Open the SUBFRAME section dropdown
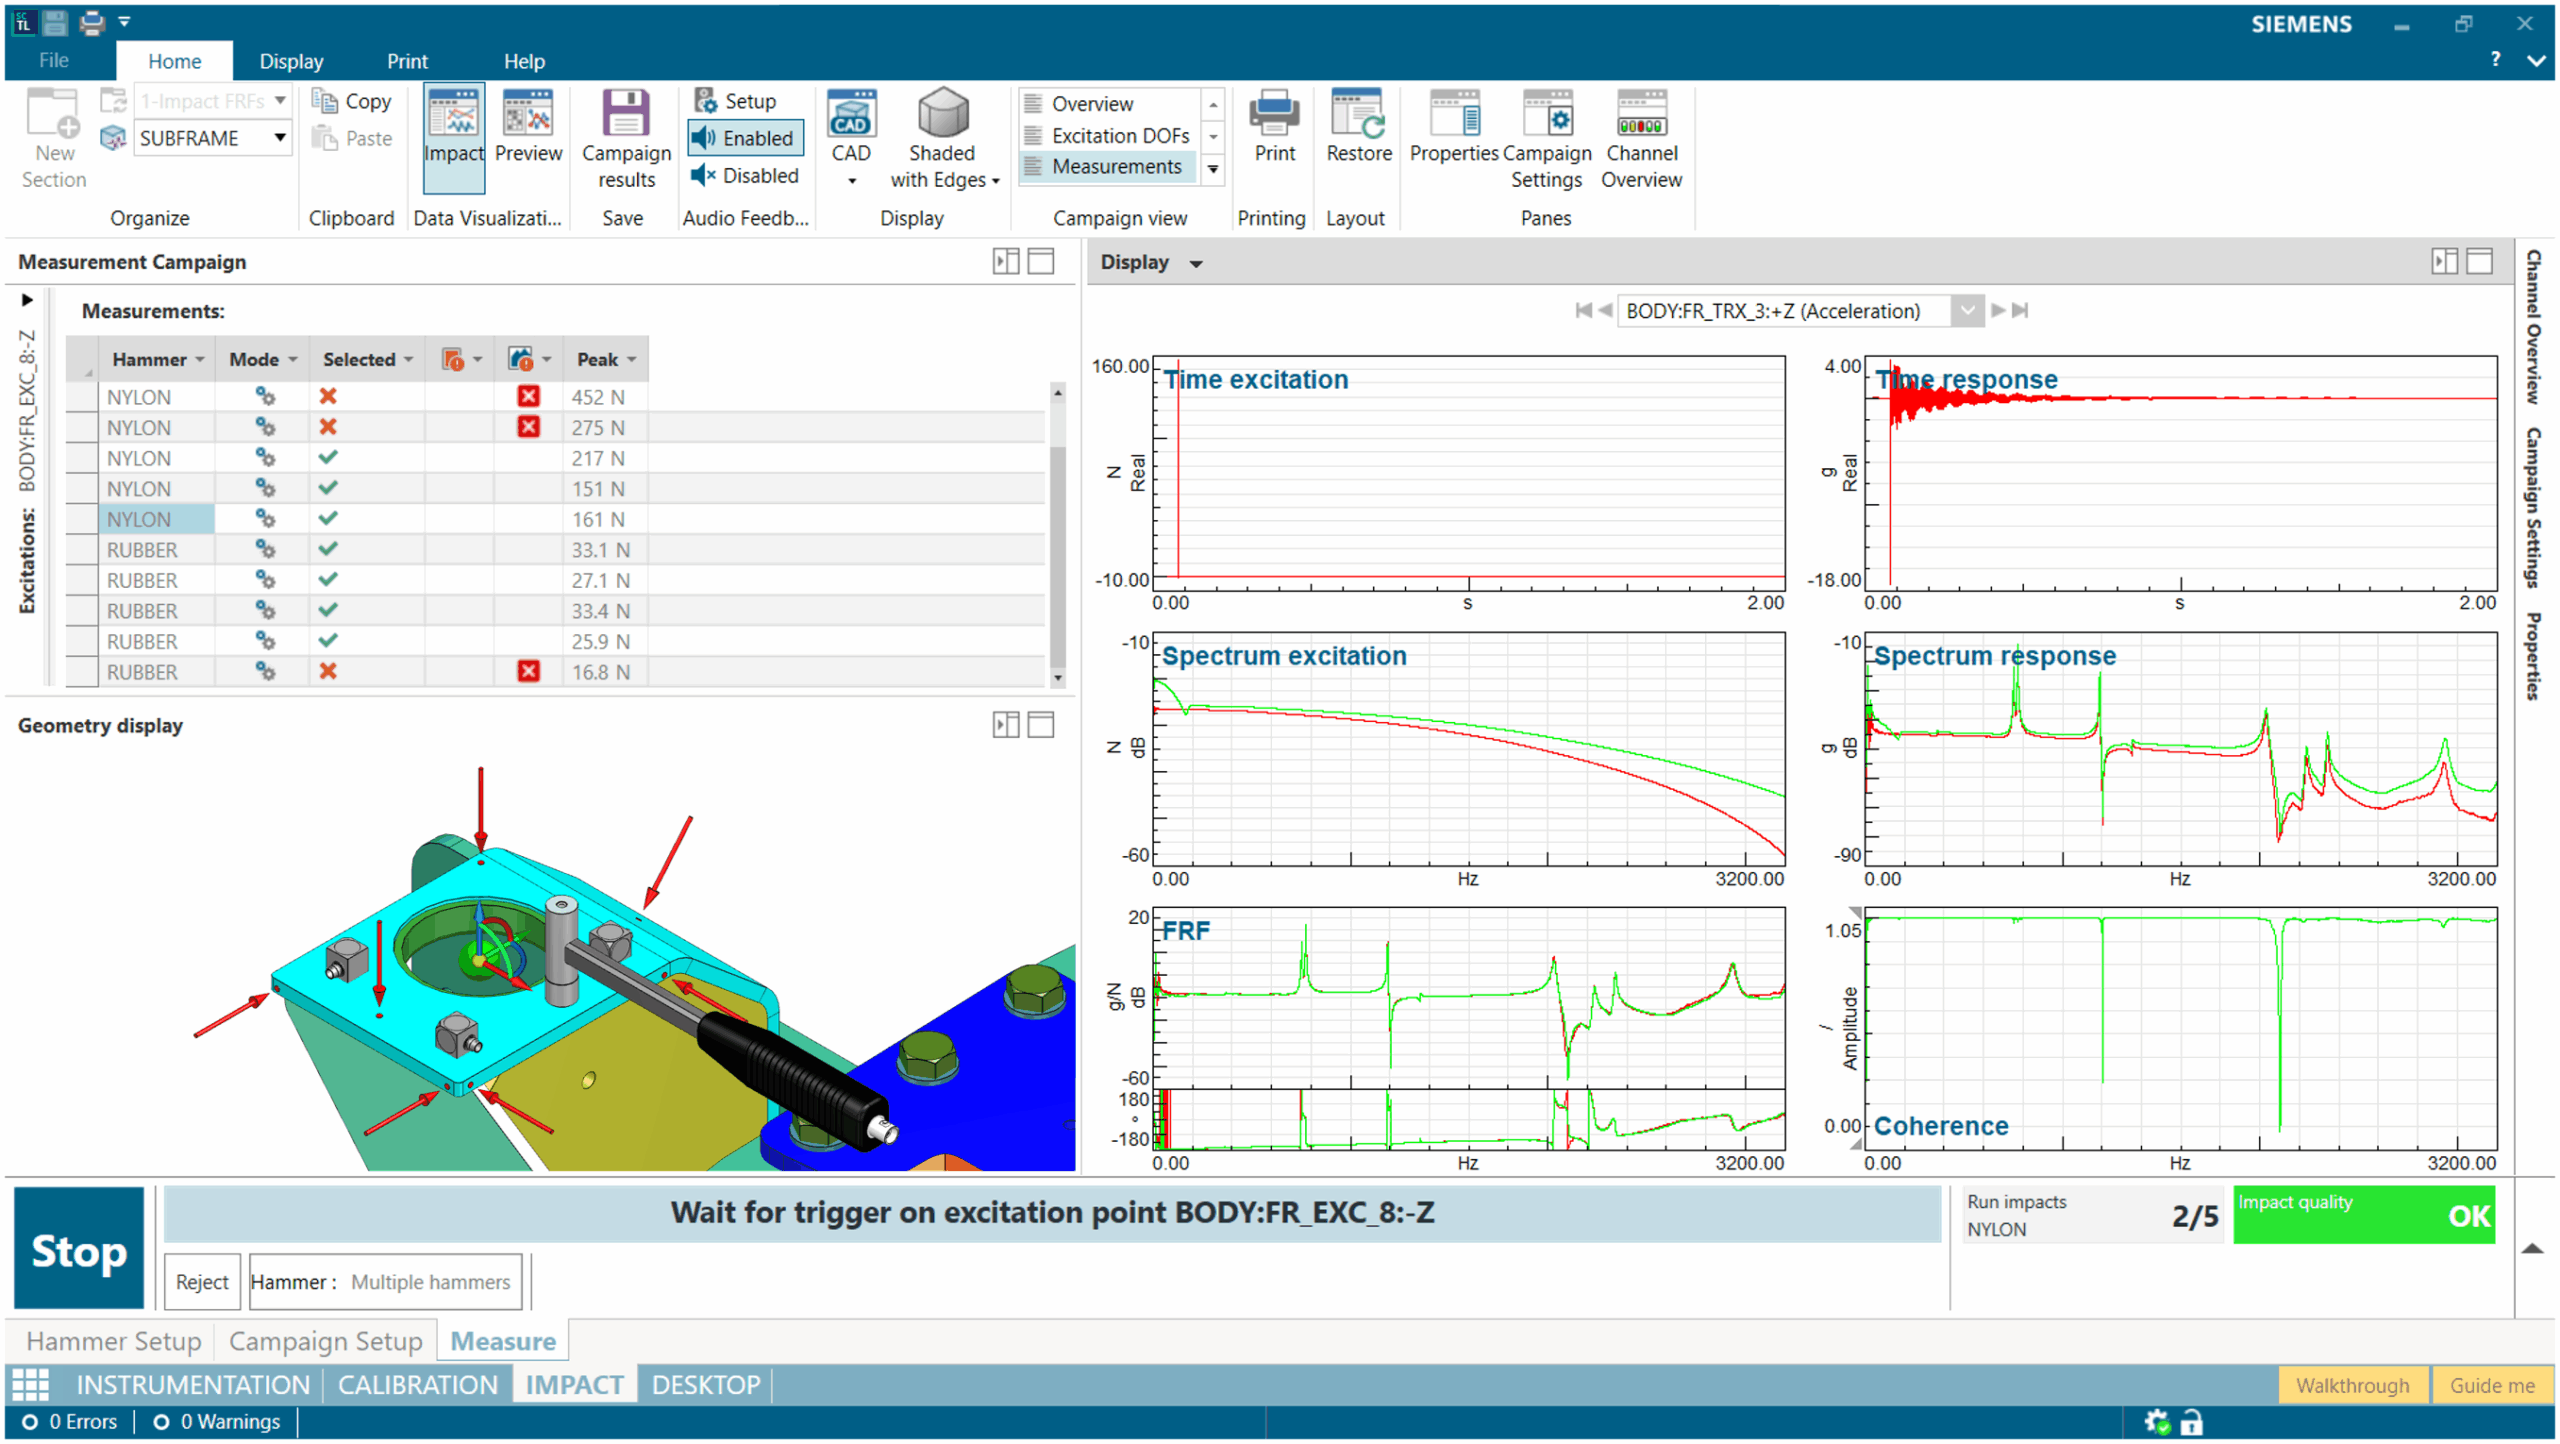 tap(279, 138)
